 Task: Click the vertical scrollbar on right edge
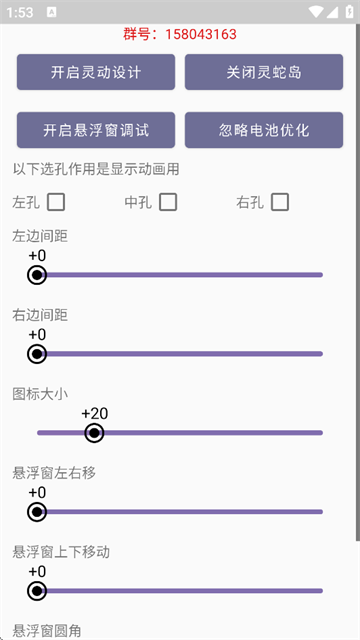[358, 282]
